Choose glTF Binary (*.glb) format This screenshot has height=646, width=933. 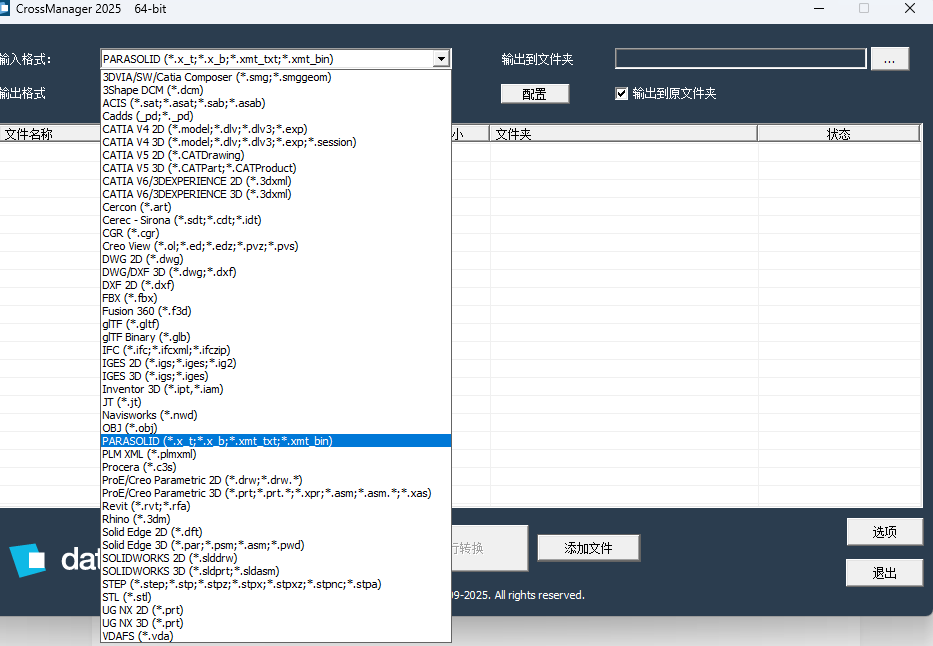point(276,337)
